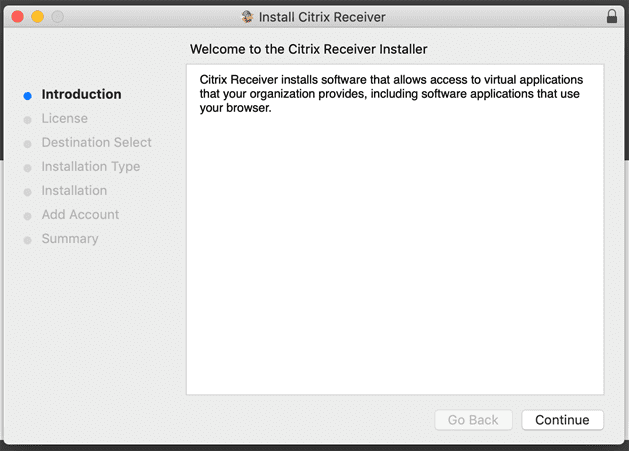Click the blue Introduction step bullet
This screenshot has width=629, height=451.
click(x=27, y=95)
